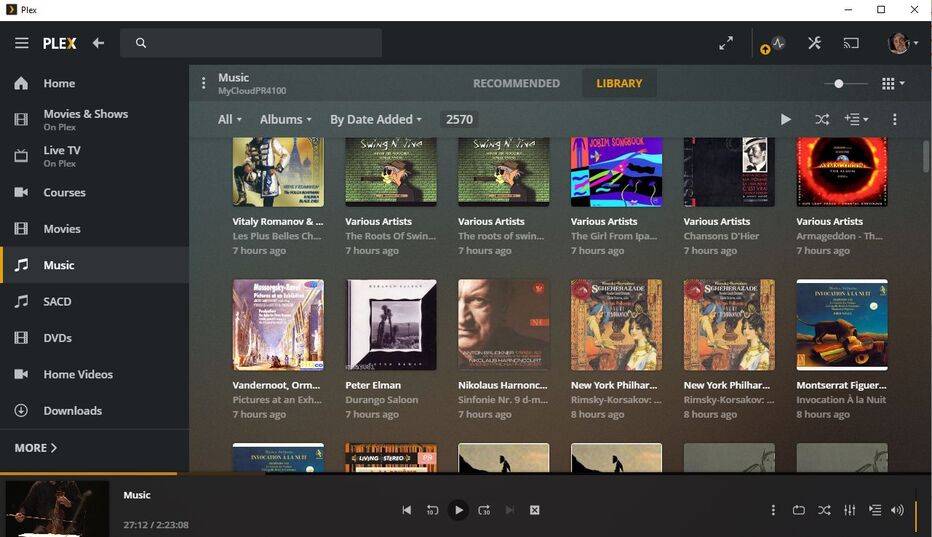Image resolution: width=932 pixels, height=537 pixels.
Task: Open the Albums type dropdown
Action: tap(285, 120)
